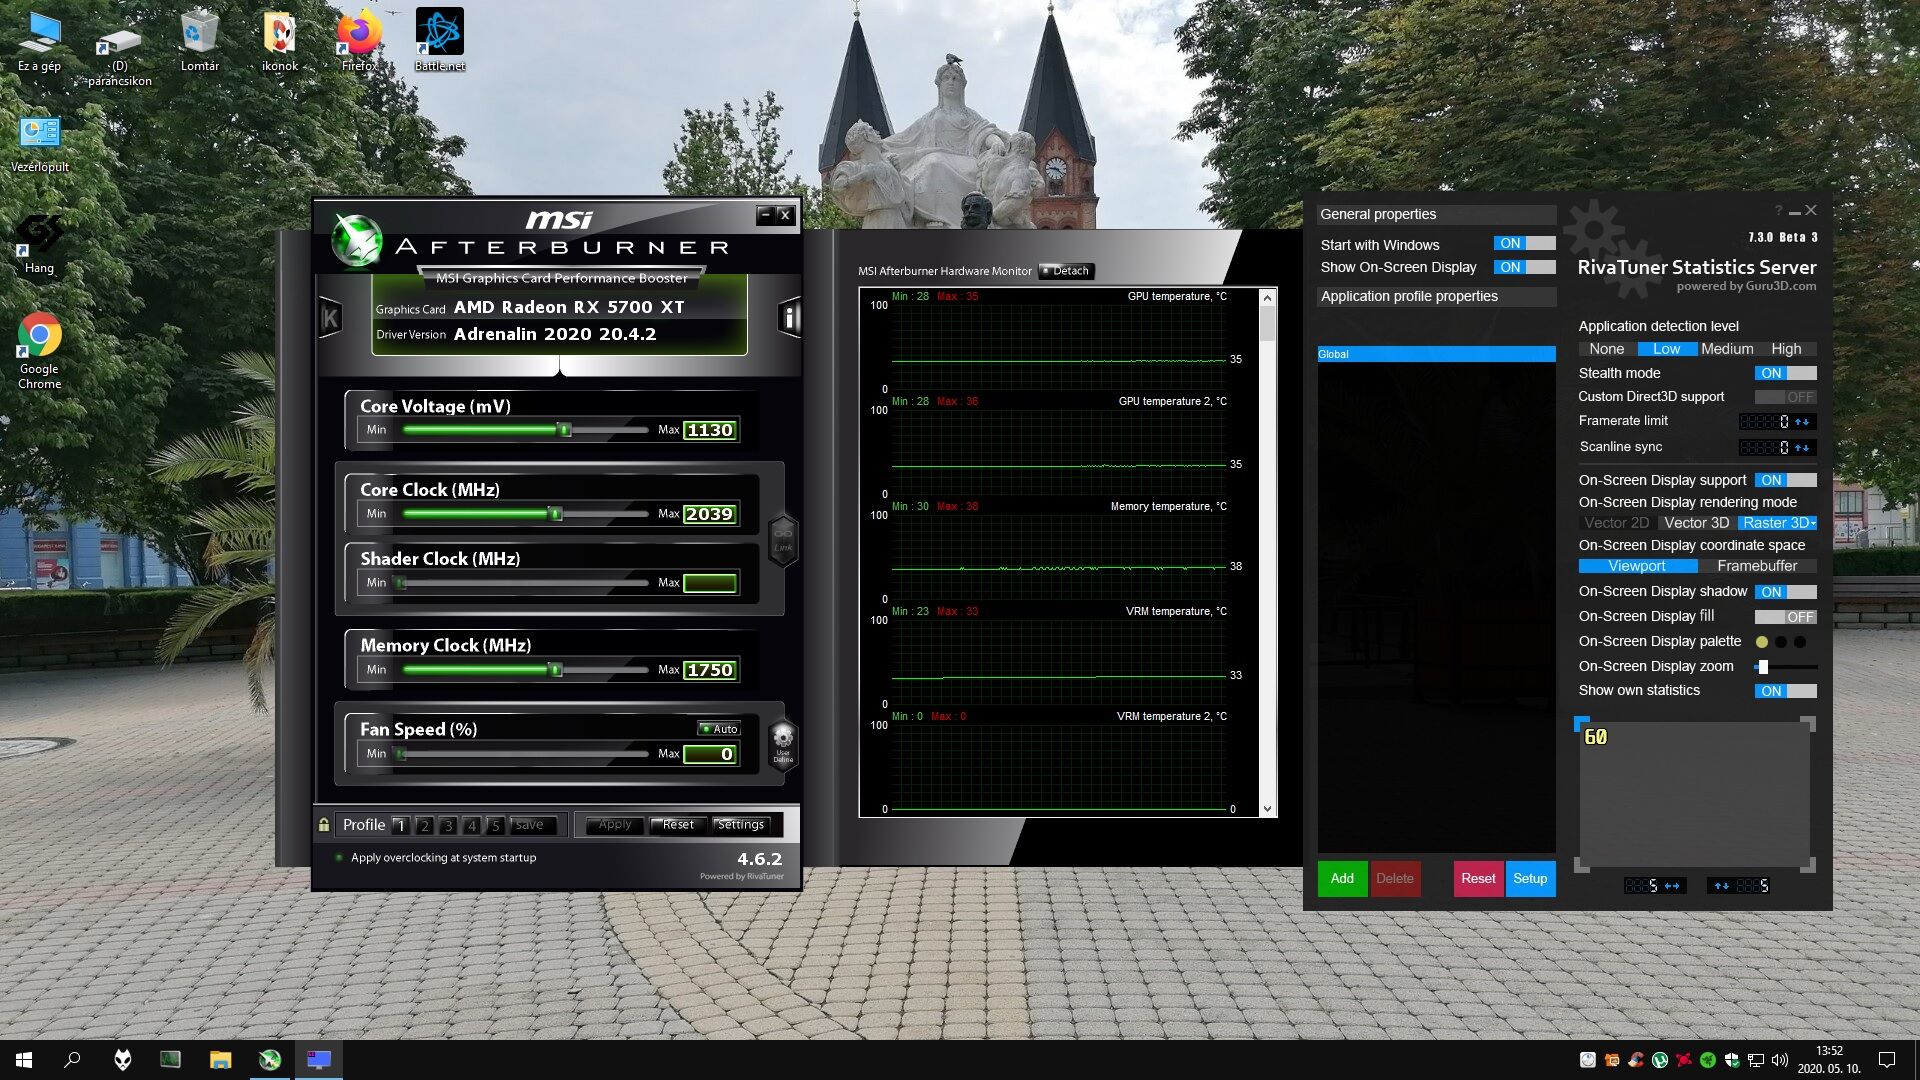1920x1080 pixels.
Task: Toggle Stealth mode switch
Action: 1786,373
